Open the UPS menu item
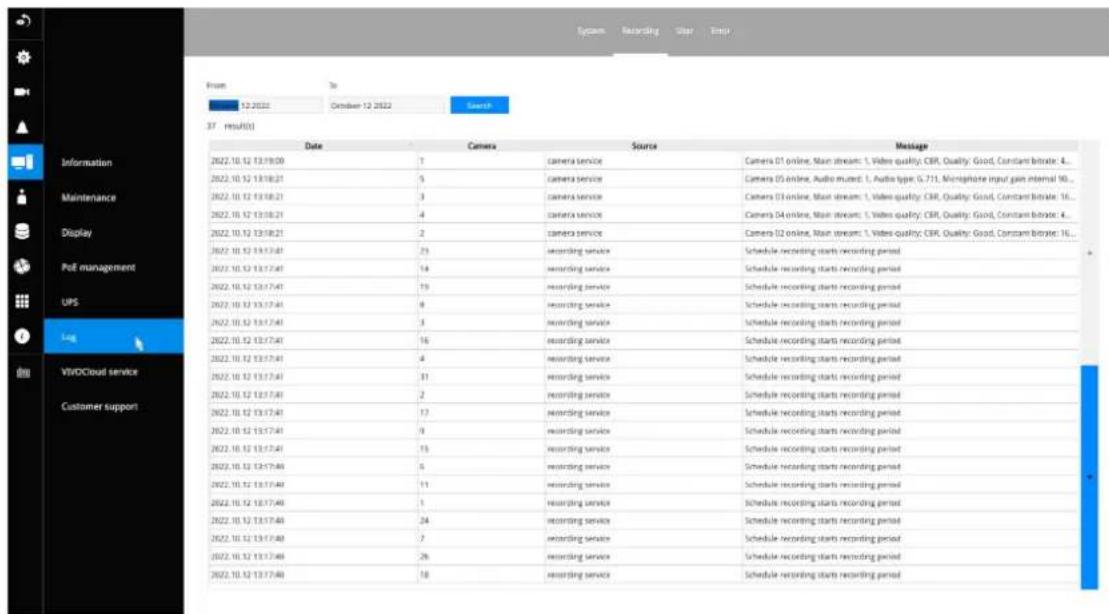This screenshot has width=1109, height=614. 69,302
